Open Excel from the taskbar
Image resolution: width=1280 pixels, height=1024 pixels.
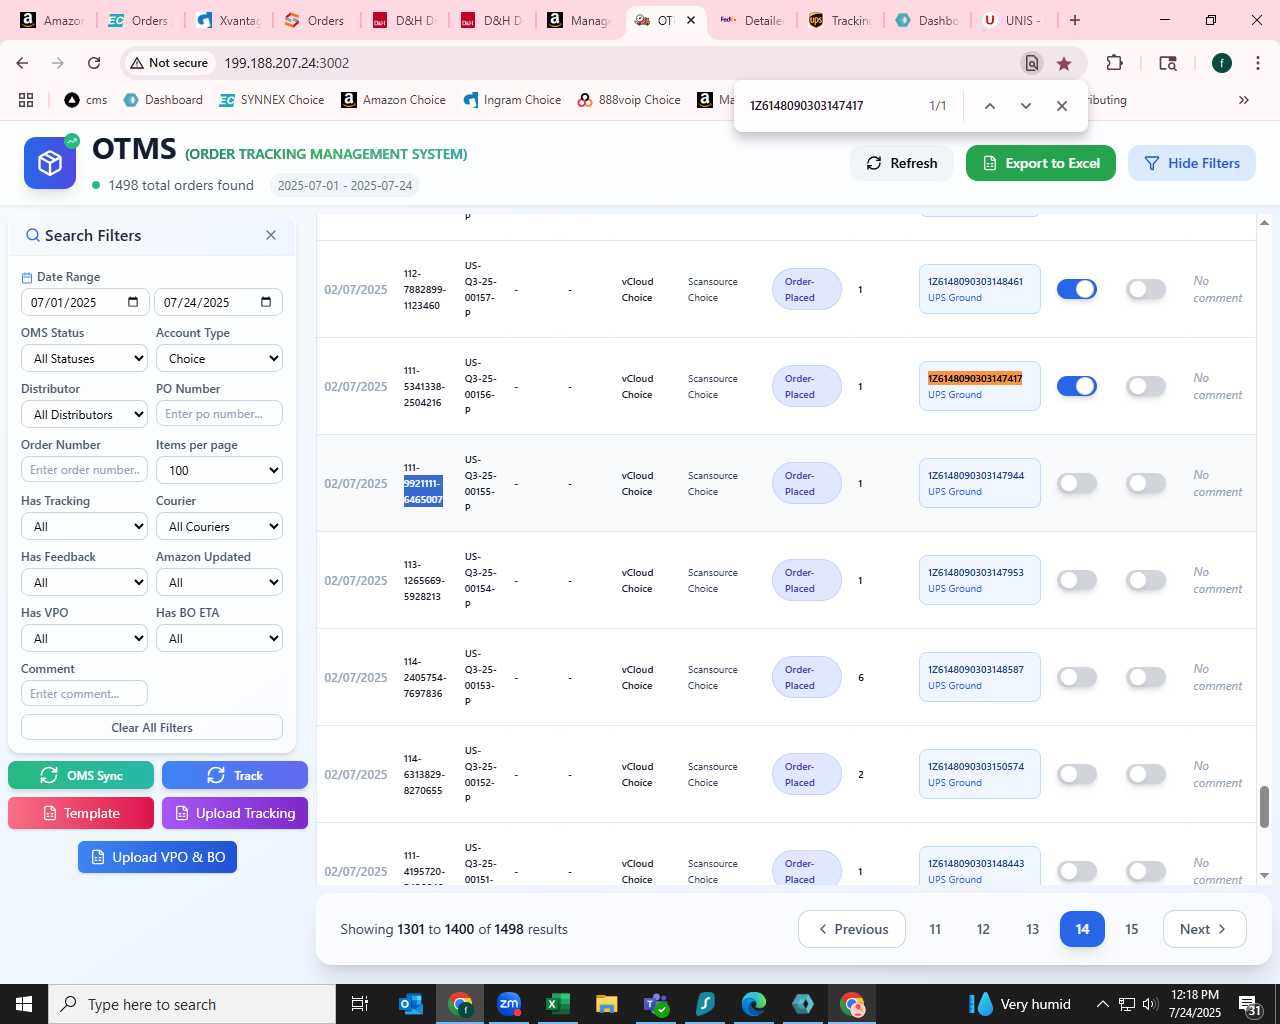click(x=558, y=1004)
